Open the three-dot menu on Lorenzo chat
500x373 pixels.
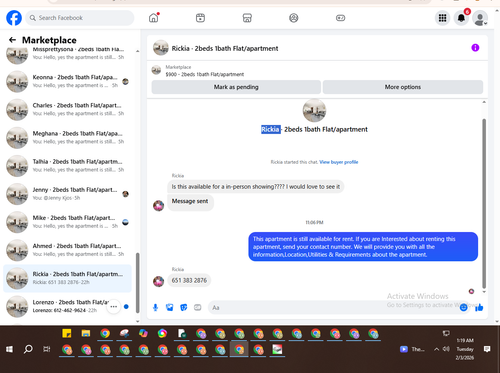114,306
